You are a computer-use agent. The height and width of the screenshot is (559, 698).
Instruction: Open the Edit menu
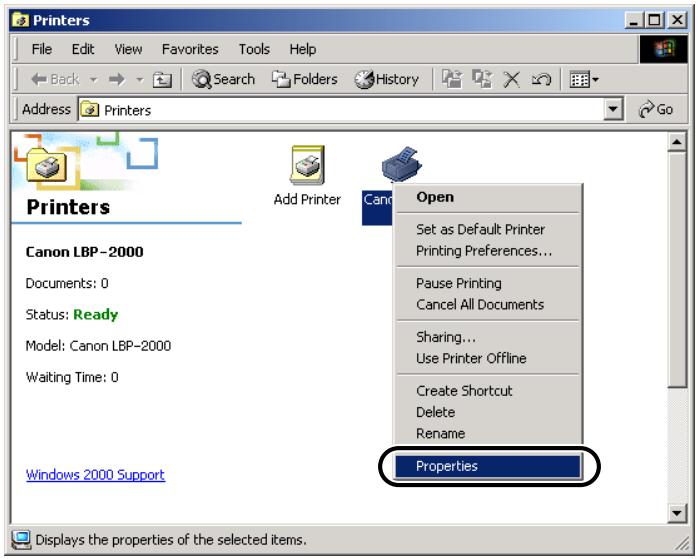pos(83,49)
